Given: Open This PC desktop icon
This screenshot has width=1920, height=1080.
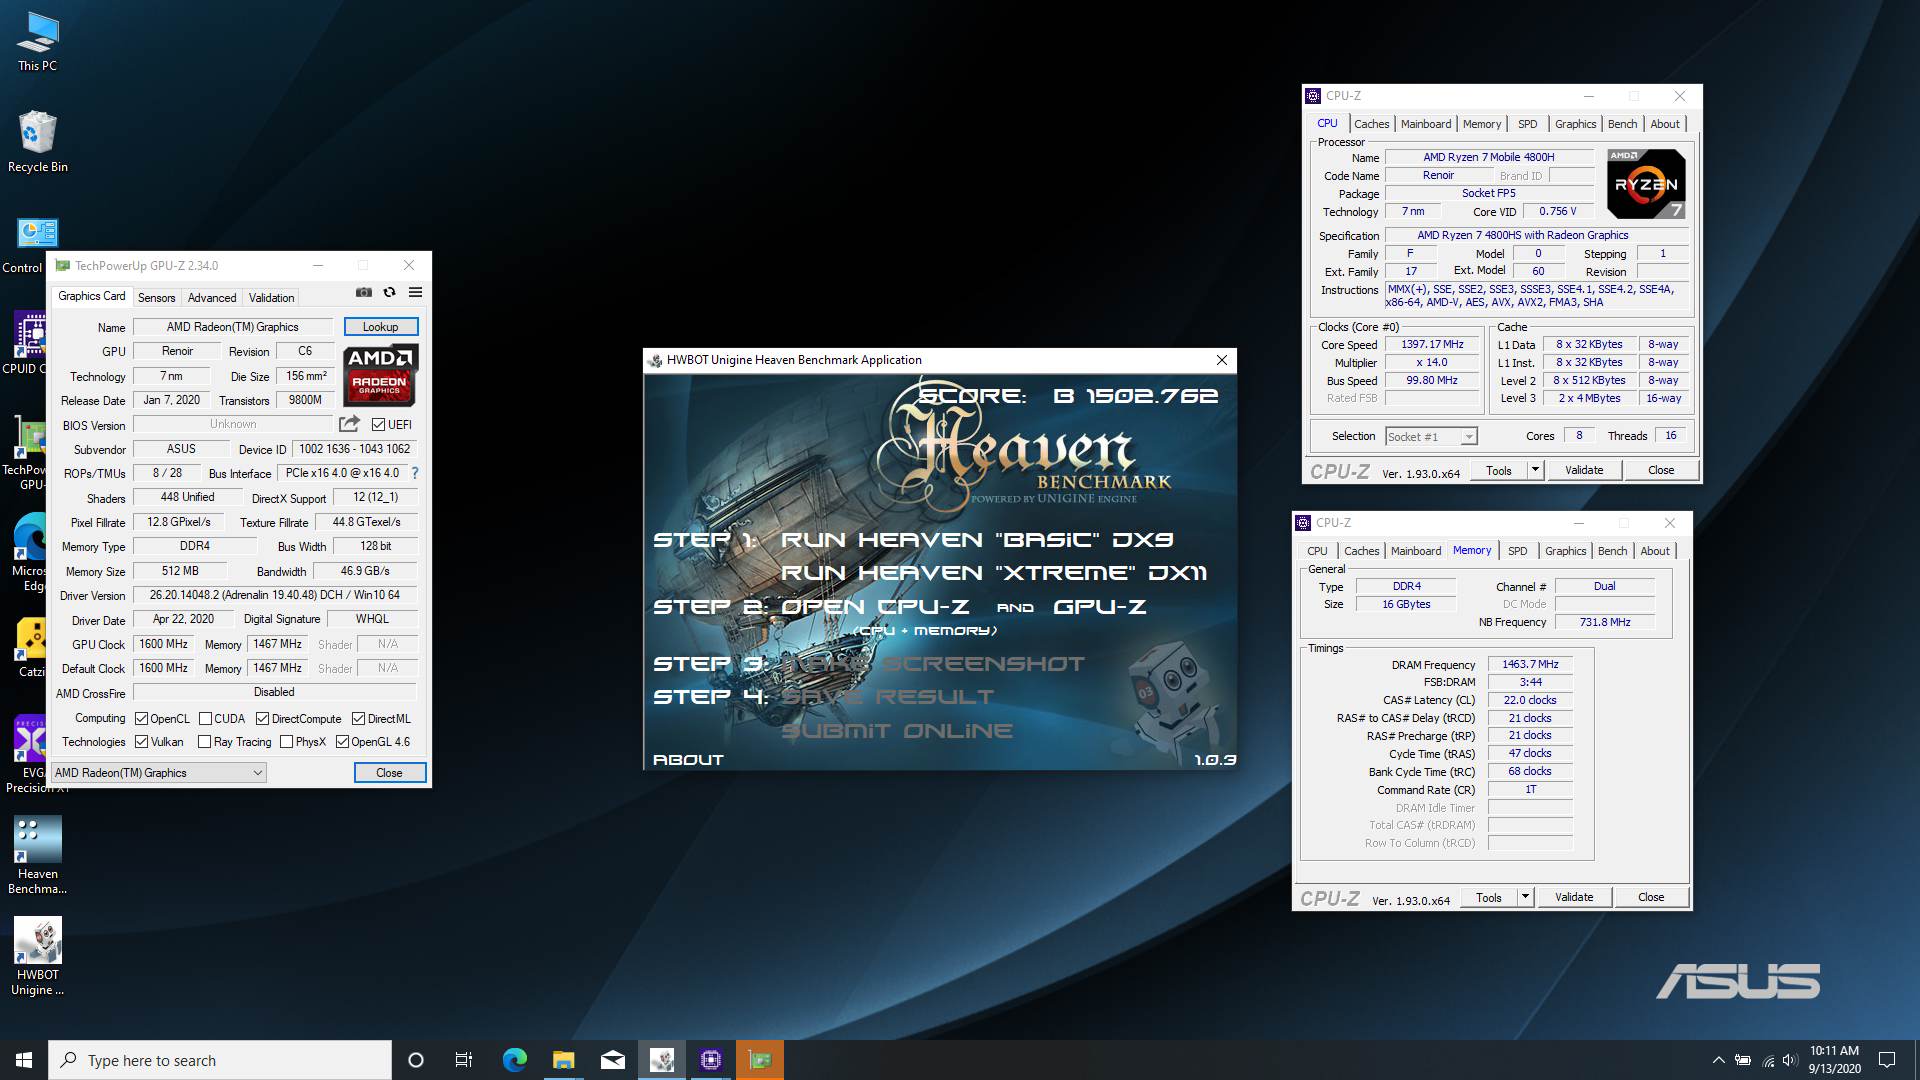Looking at the screenshot, I should point(37,42).
